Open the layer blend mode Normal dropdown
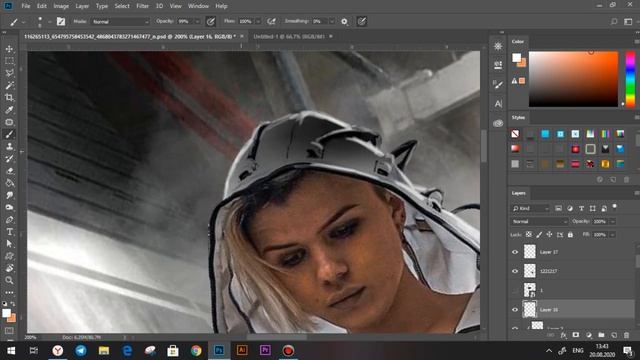 click(539, 222)
